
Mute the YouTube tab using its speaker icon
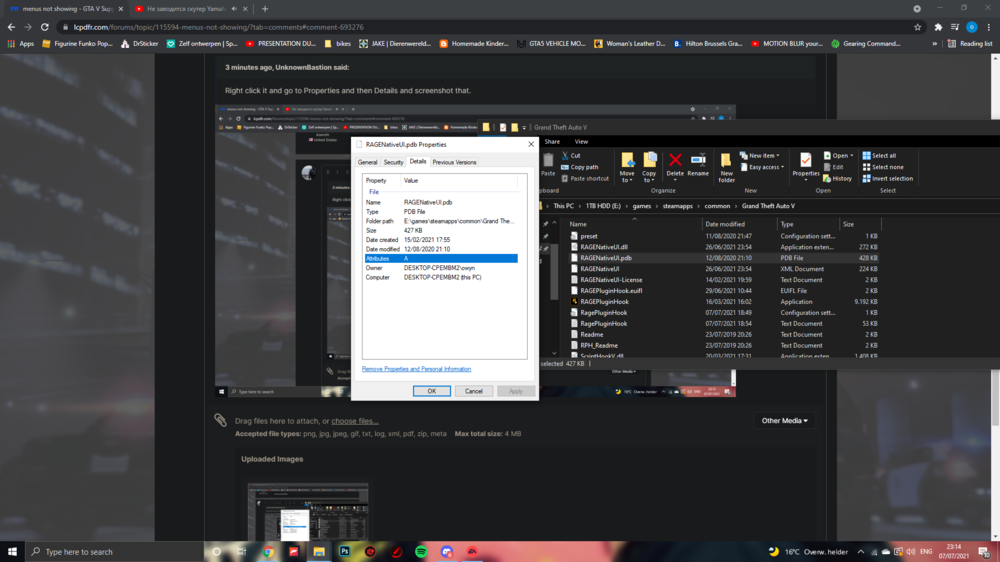click(x=234, y=9)
